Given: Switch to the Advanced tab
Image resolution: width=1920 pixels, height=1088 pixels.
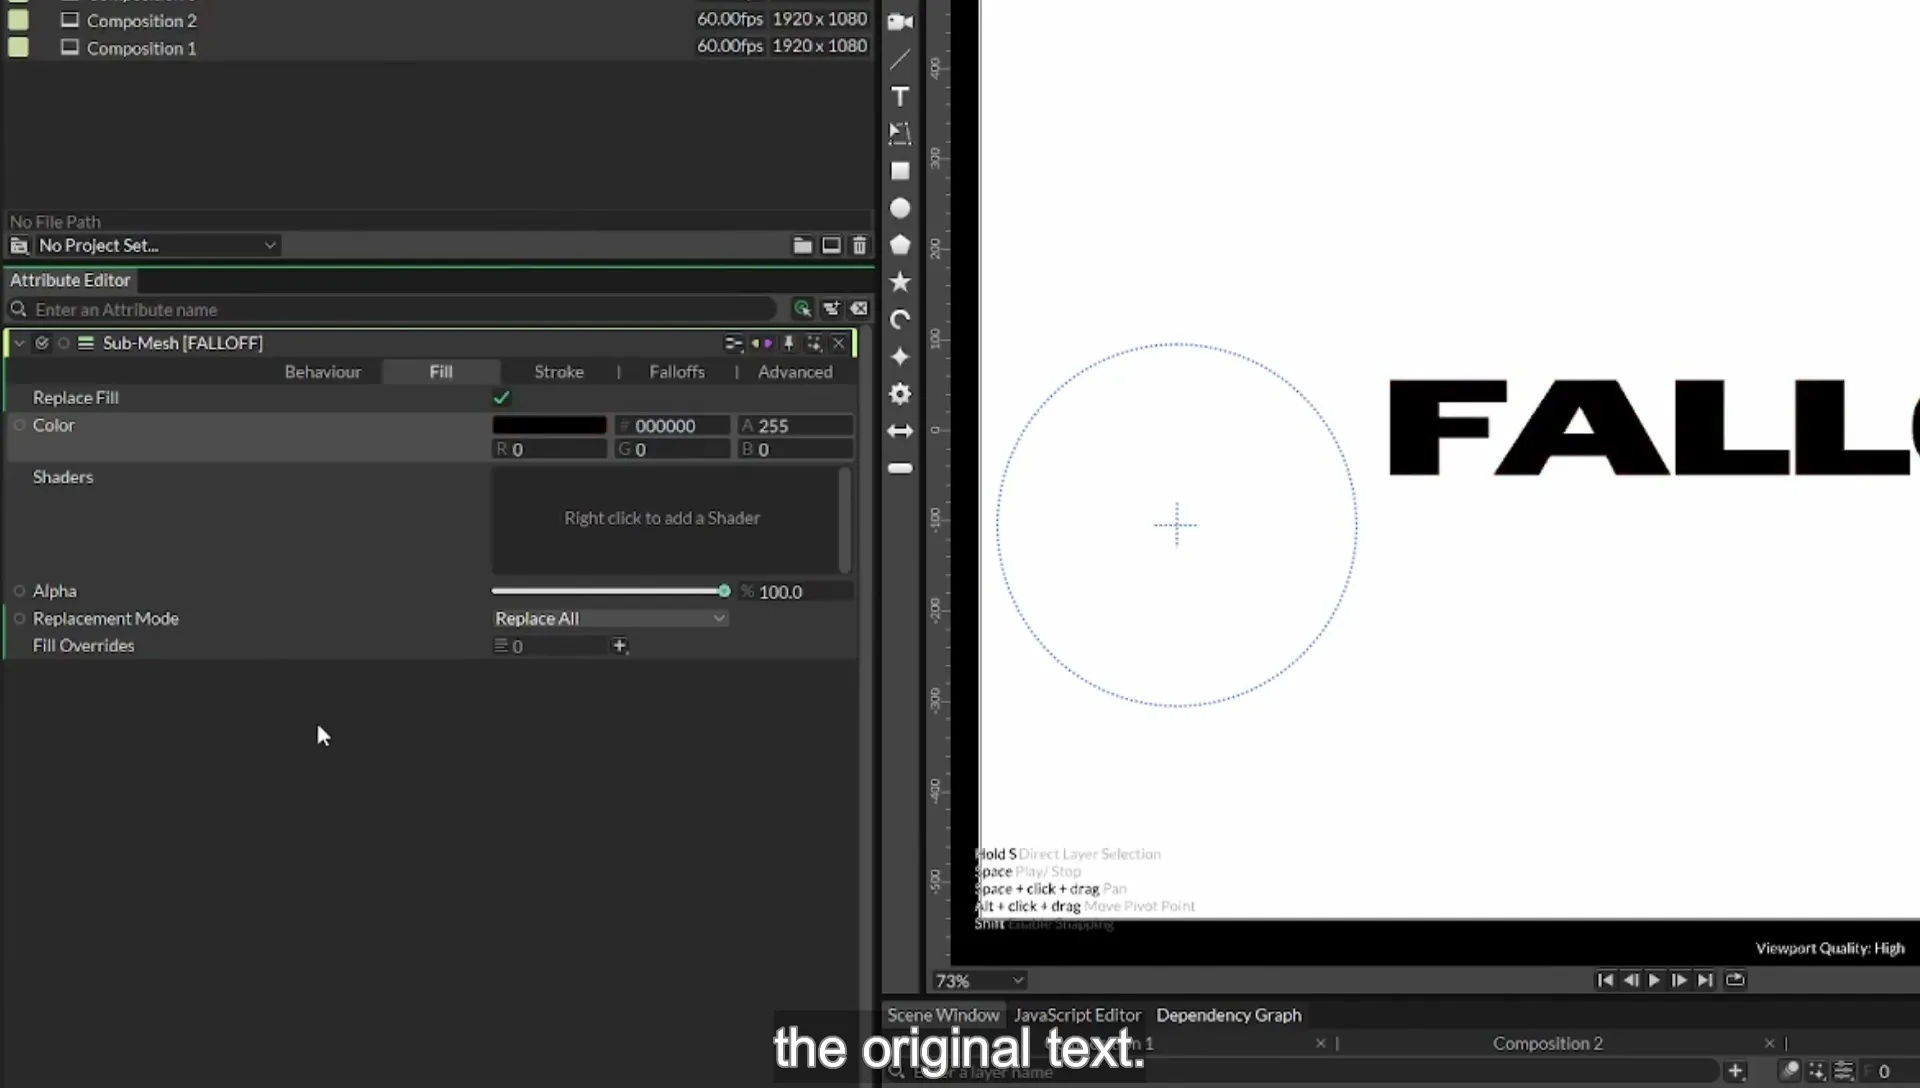Looking at the screenshot, I should click(794, 372).
